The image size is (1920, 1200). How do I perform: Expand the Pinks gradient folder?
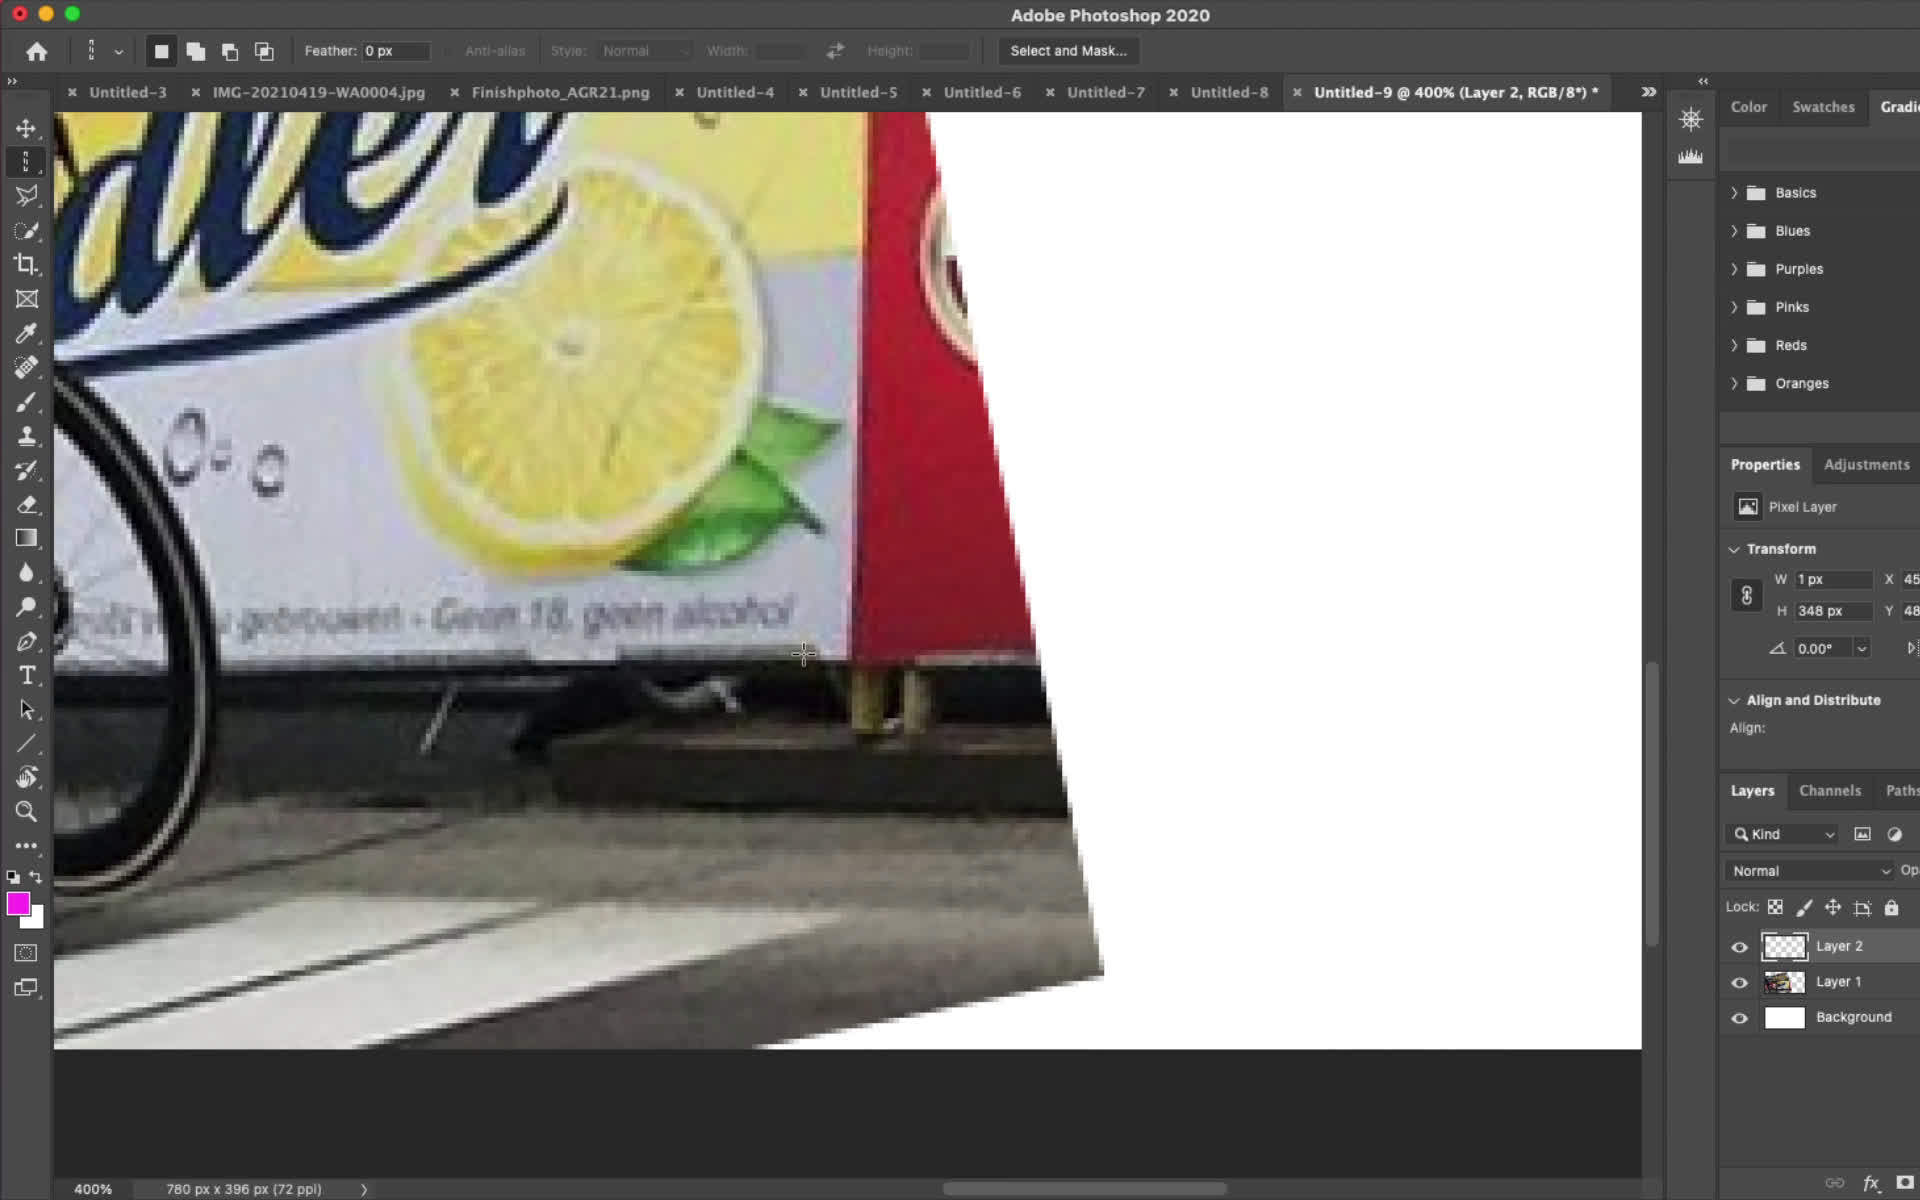point(1734,307)
